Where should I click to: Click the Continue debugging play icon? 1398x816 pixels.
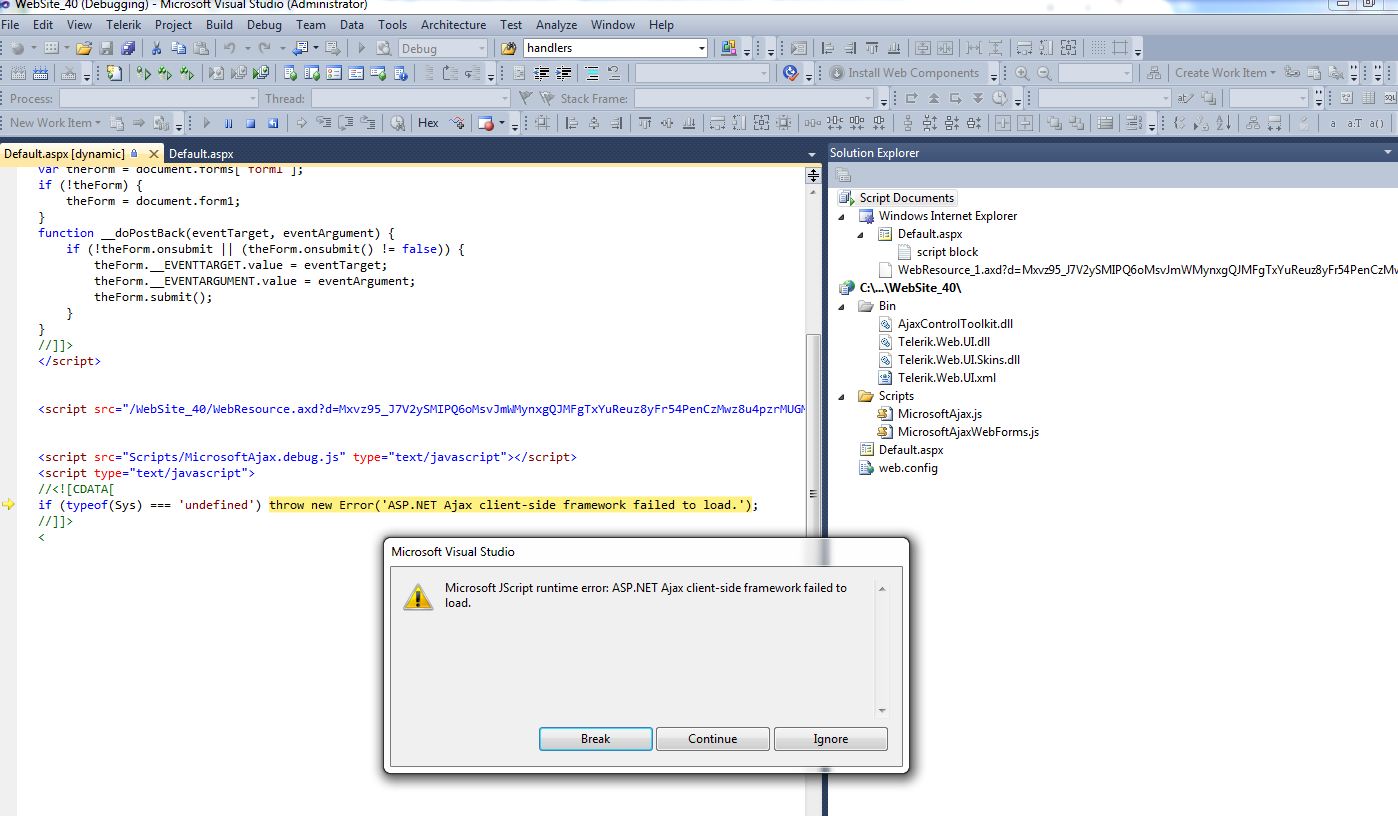(x=206, y=123)
